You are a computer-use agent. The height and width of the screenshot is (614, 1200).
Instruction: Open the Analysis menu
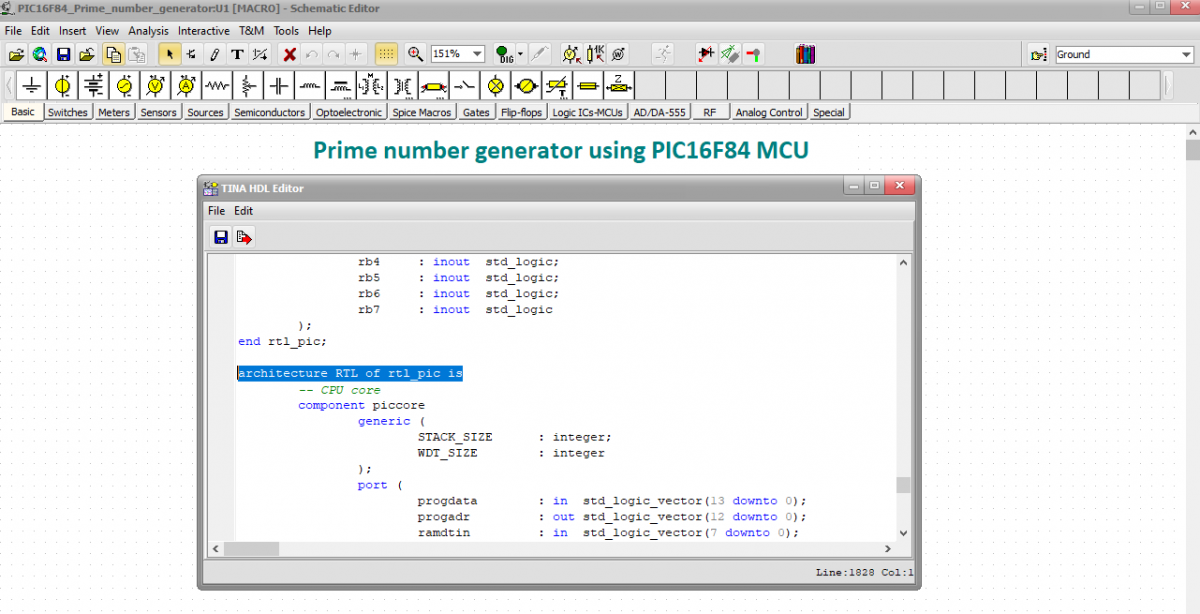pyautogui.click(x=148, y=30)
